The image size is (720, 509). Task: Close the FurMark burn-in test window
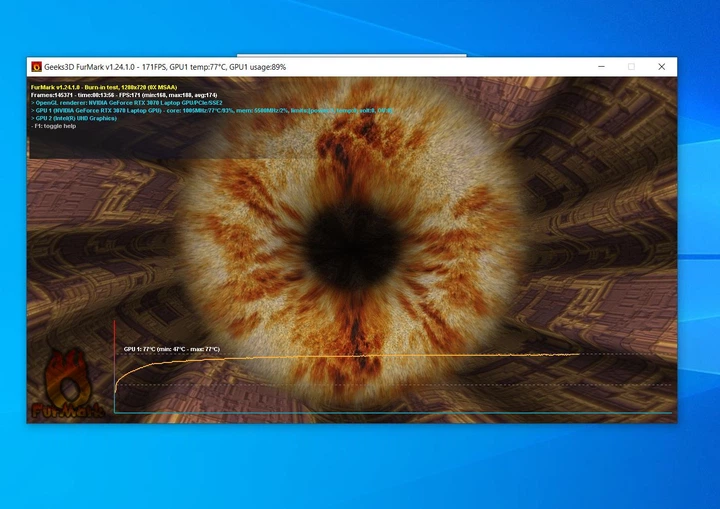662,67
